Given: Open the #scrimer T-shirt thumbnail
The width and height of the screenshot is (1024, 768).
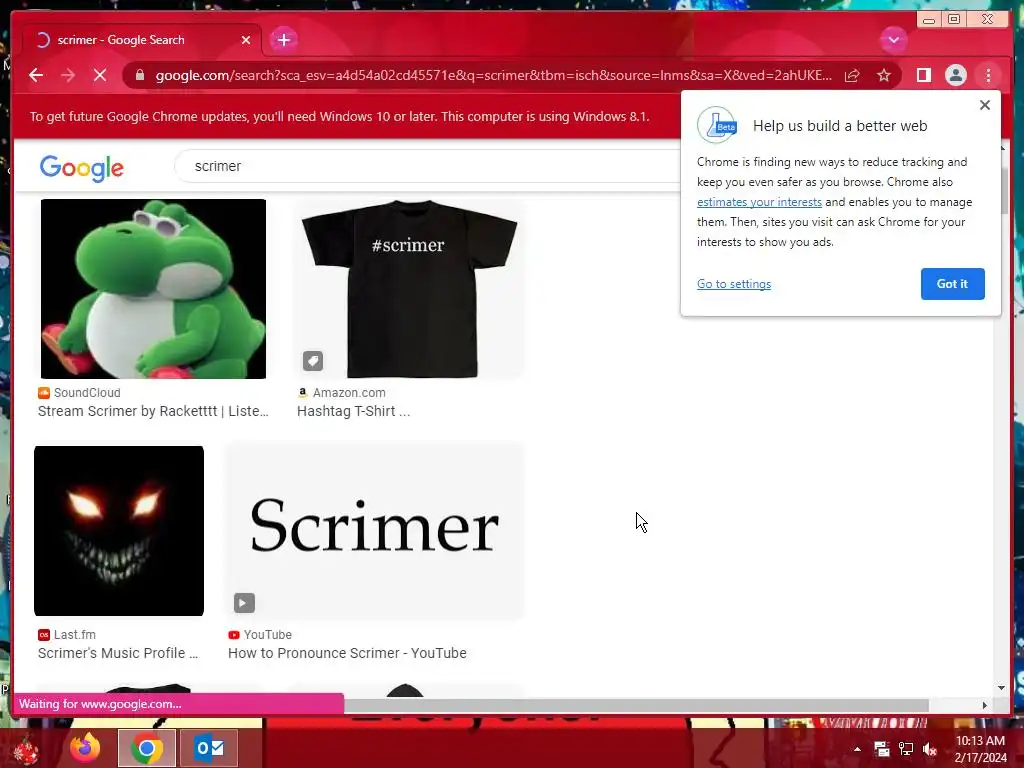Looking at the screenshot, I should point(409,289).
